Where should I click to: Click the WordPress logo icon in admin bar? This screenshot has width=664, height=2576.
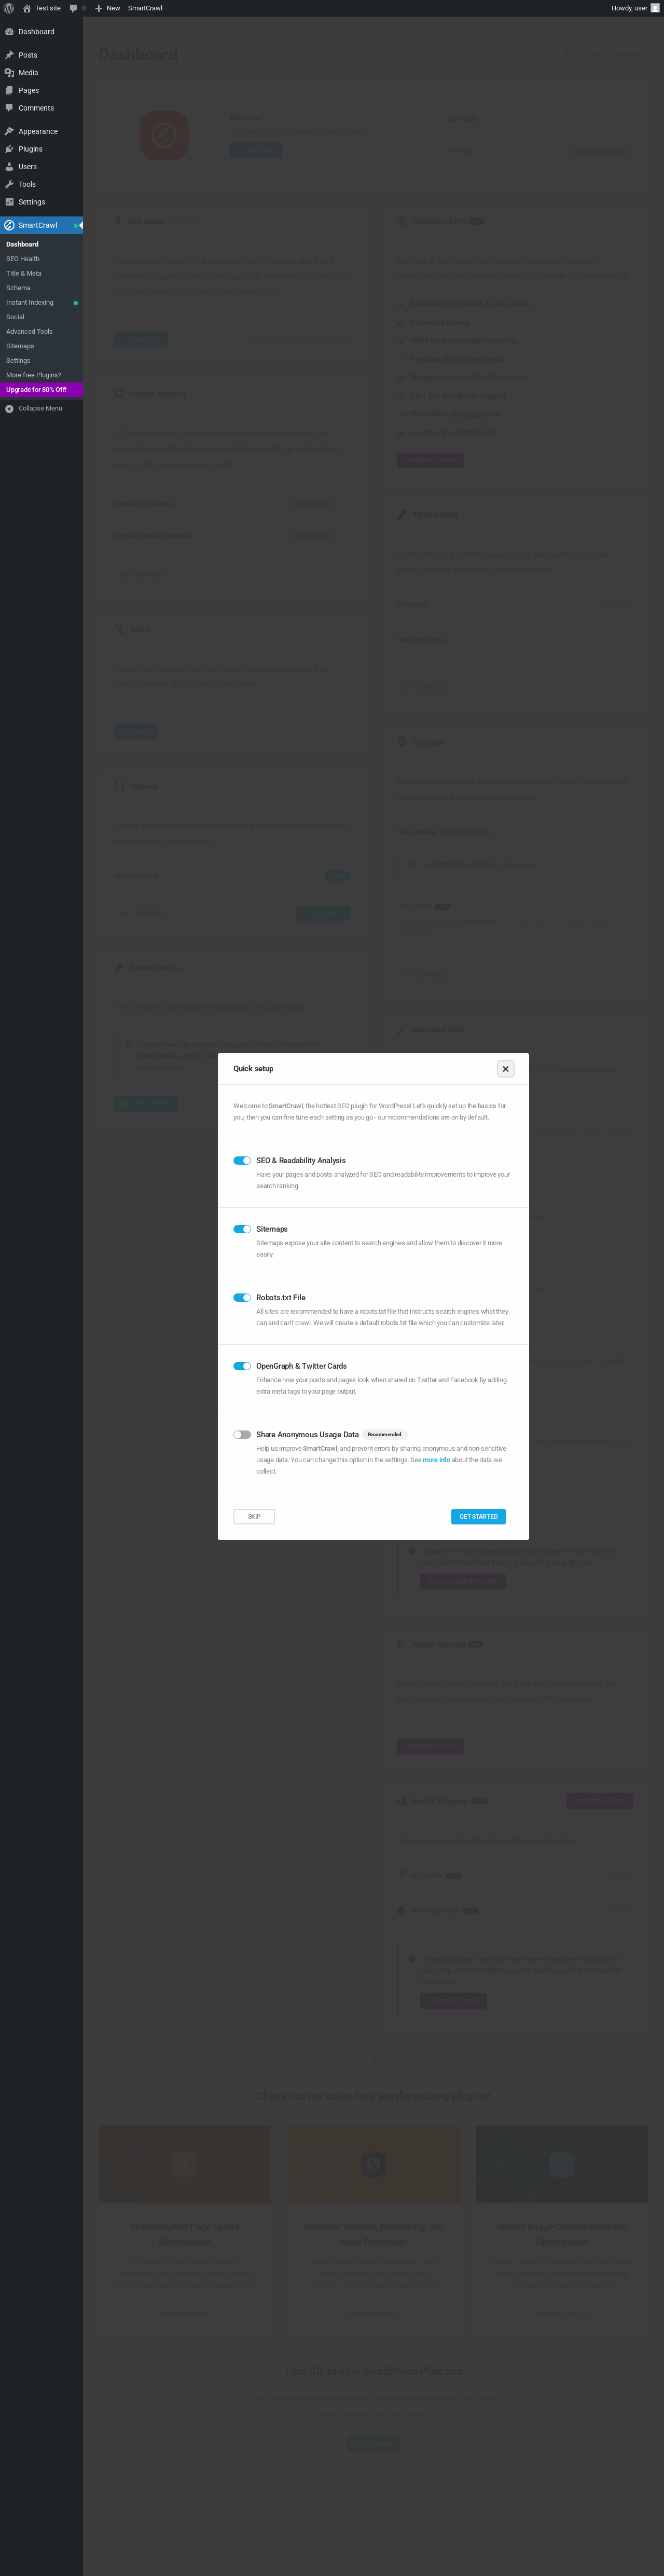pyautogui.click(x=9, y=8)
